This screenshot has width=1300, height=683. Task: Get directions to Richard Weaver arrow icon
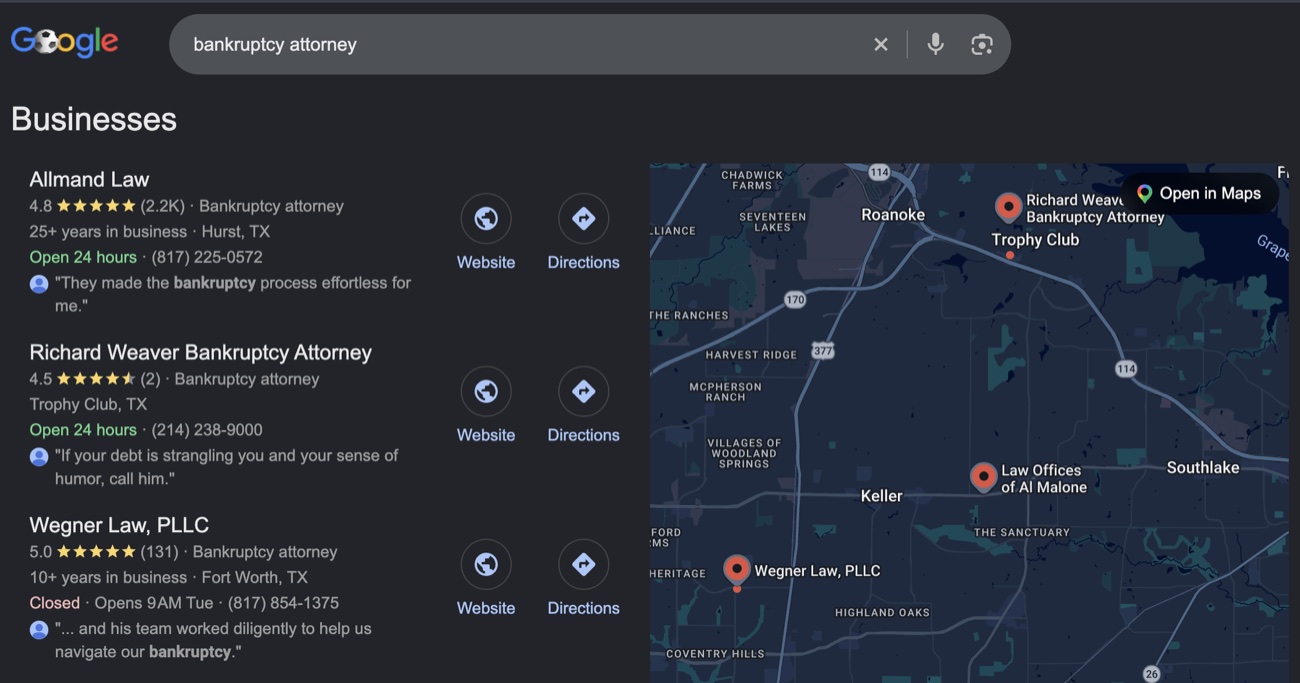(583, 392)
